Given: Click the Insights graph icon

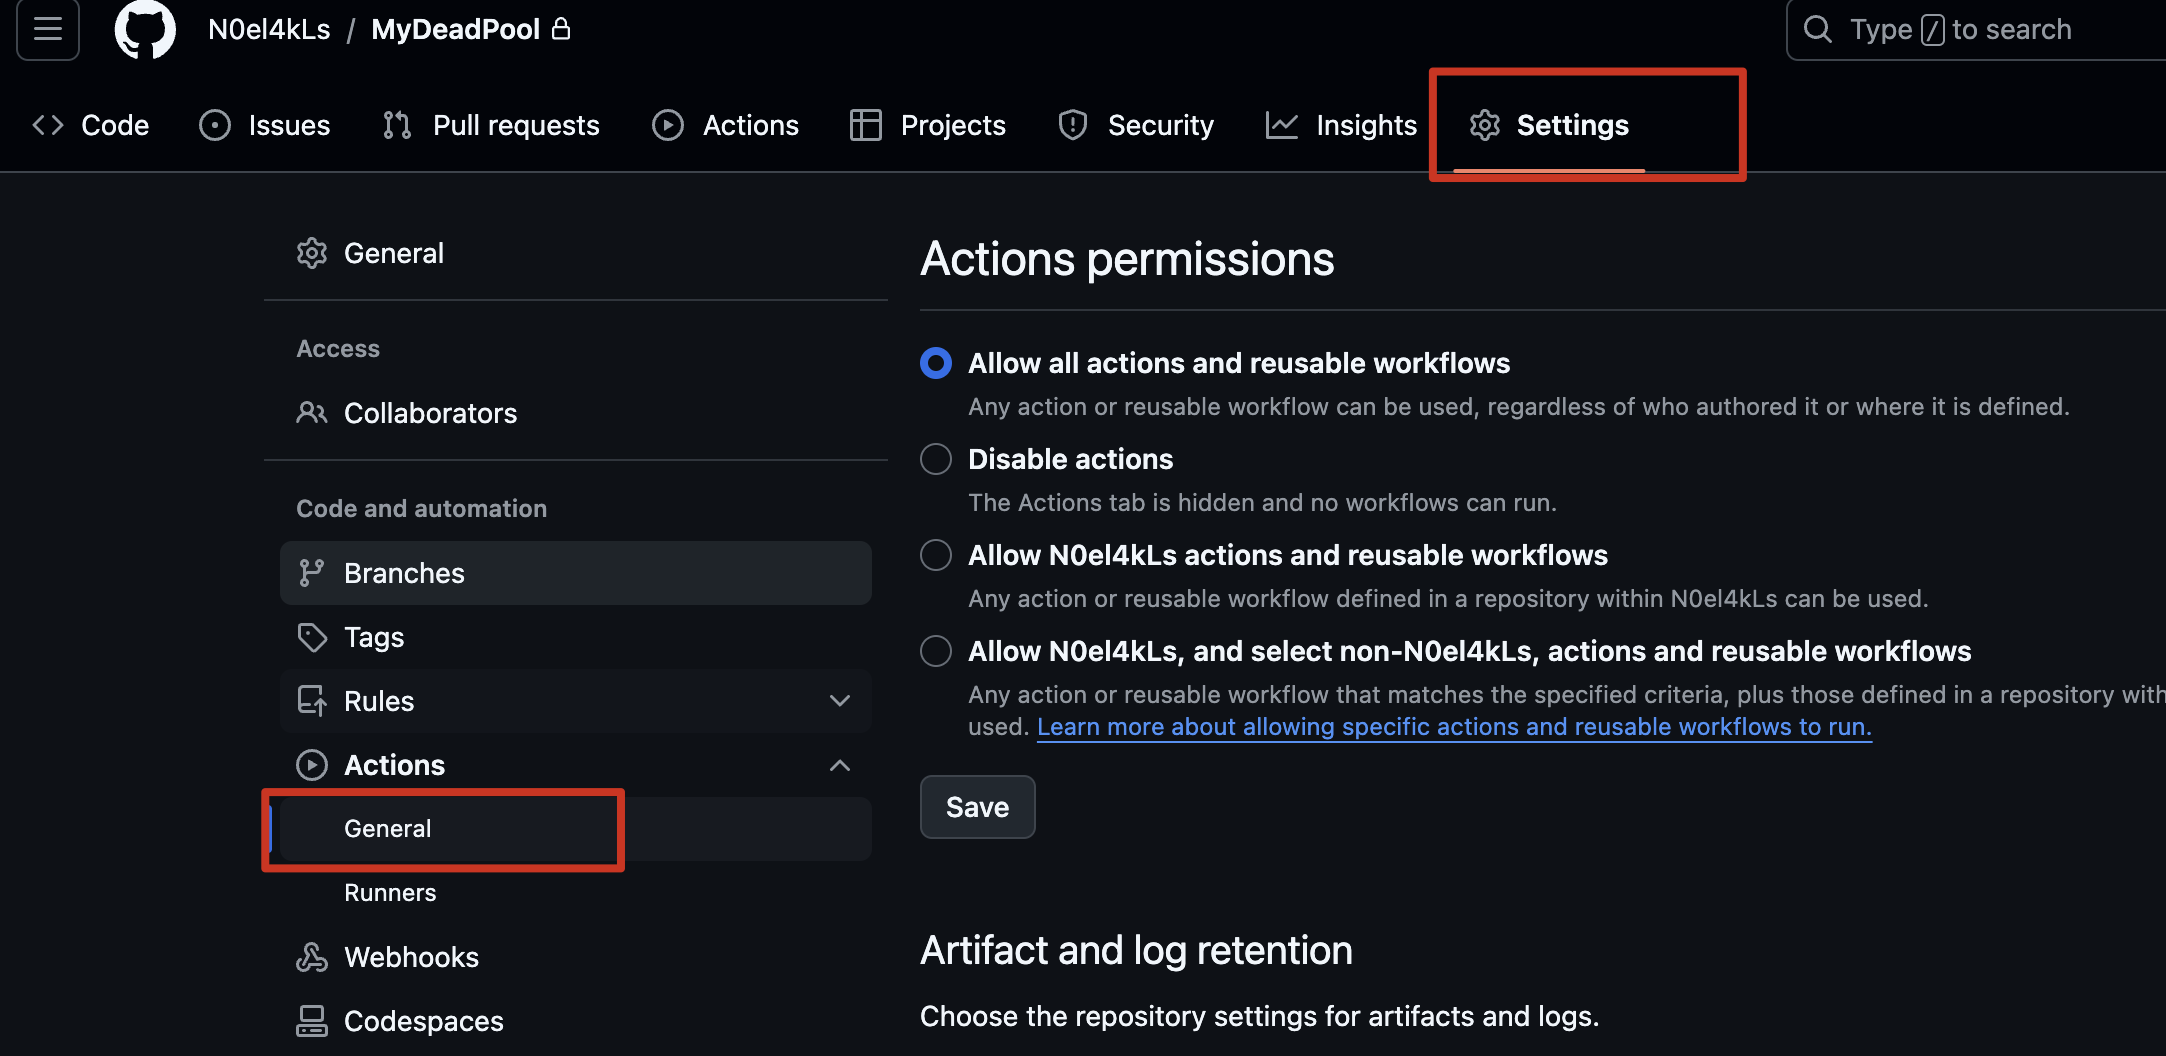Looking at the screenshot, I should coord(1282,125).
